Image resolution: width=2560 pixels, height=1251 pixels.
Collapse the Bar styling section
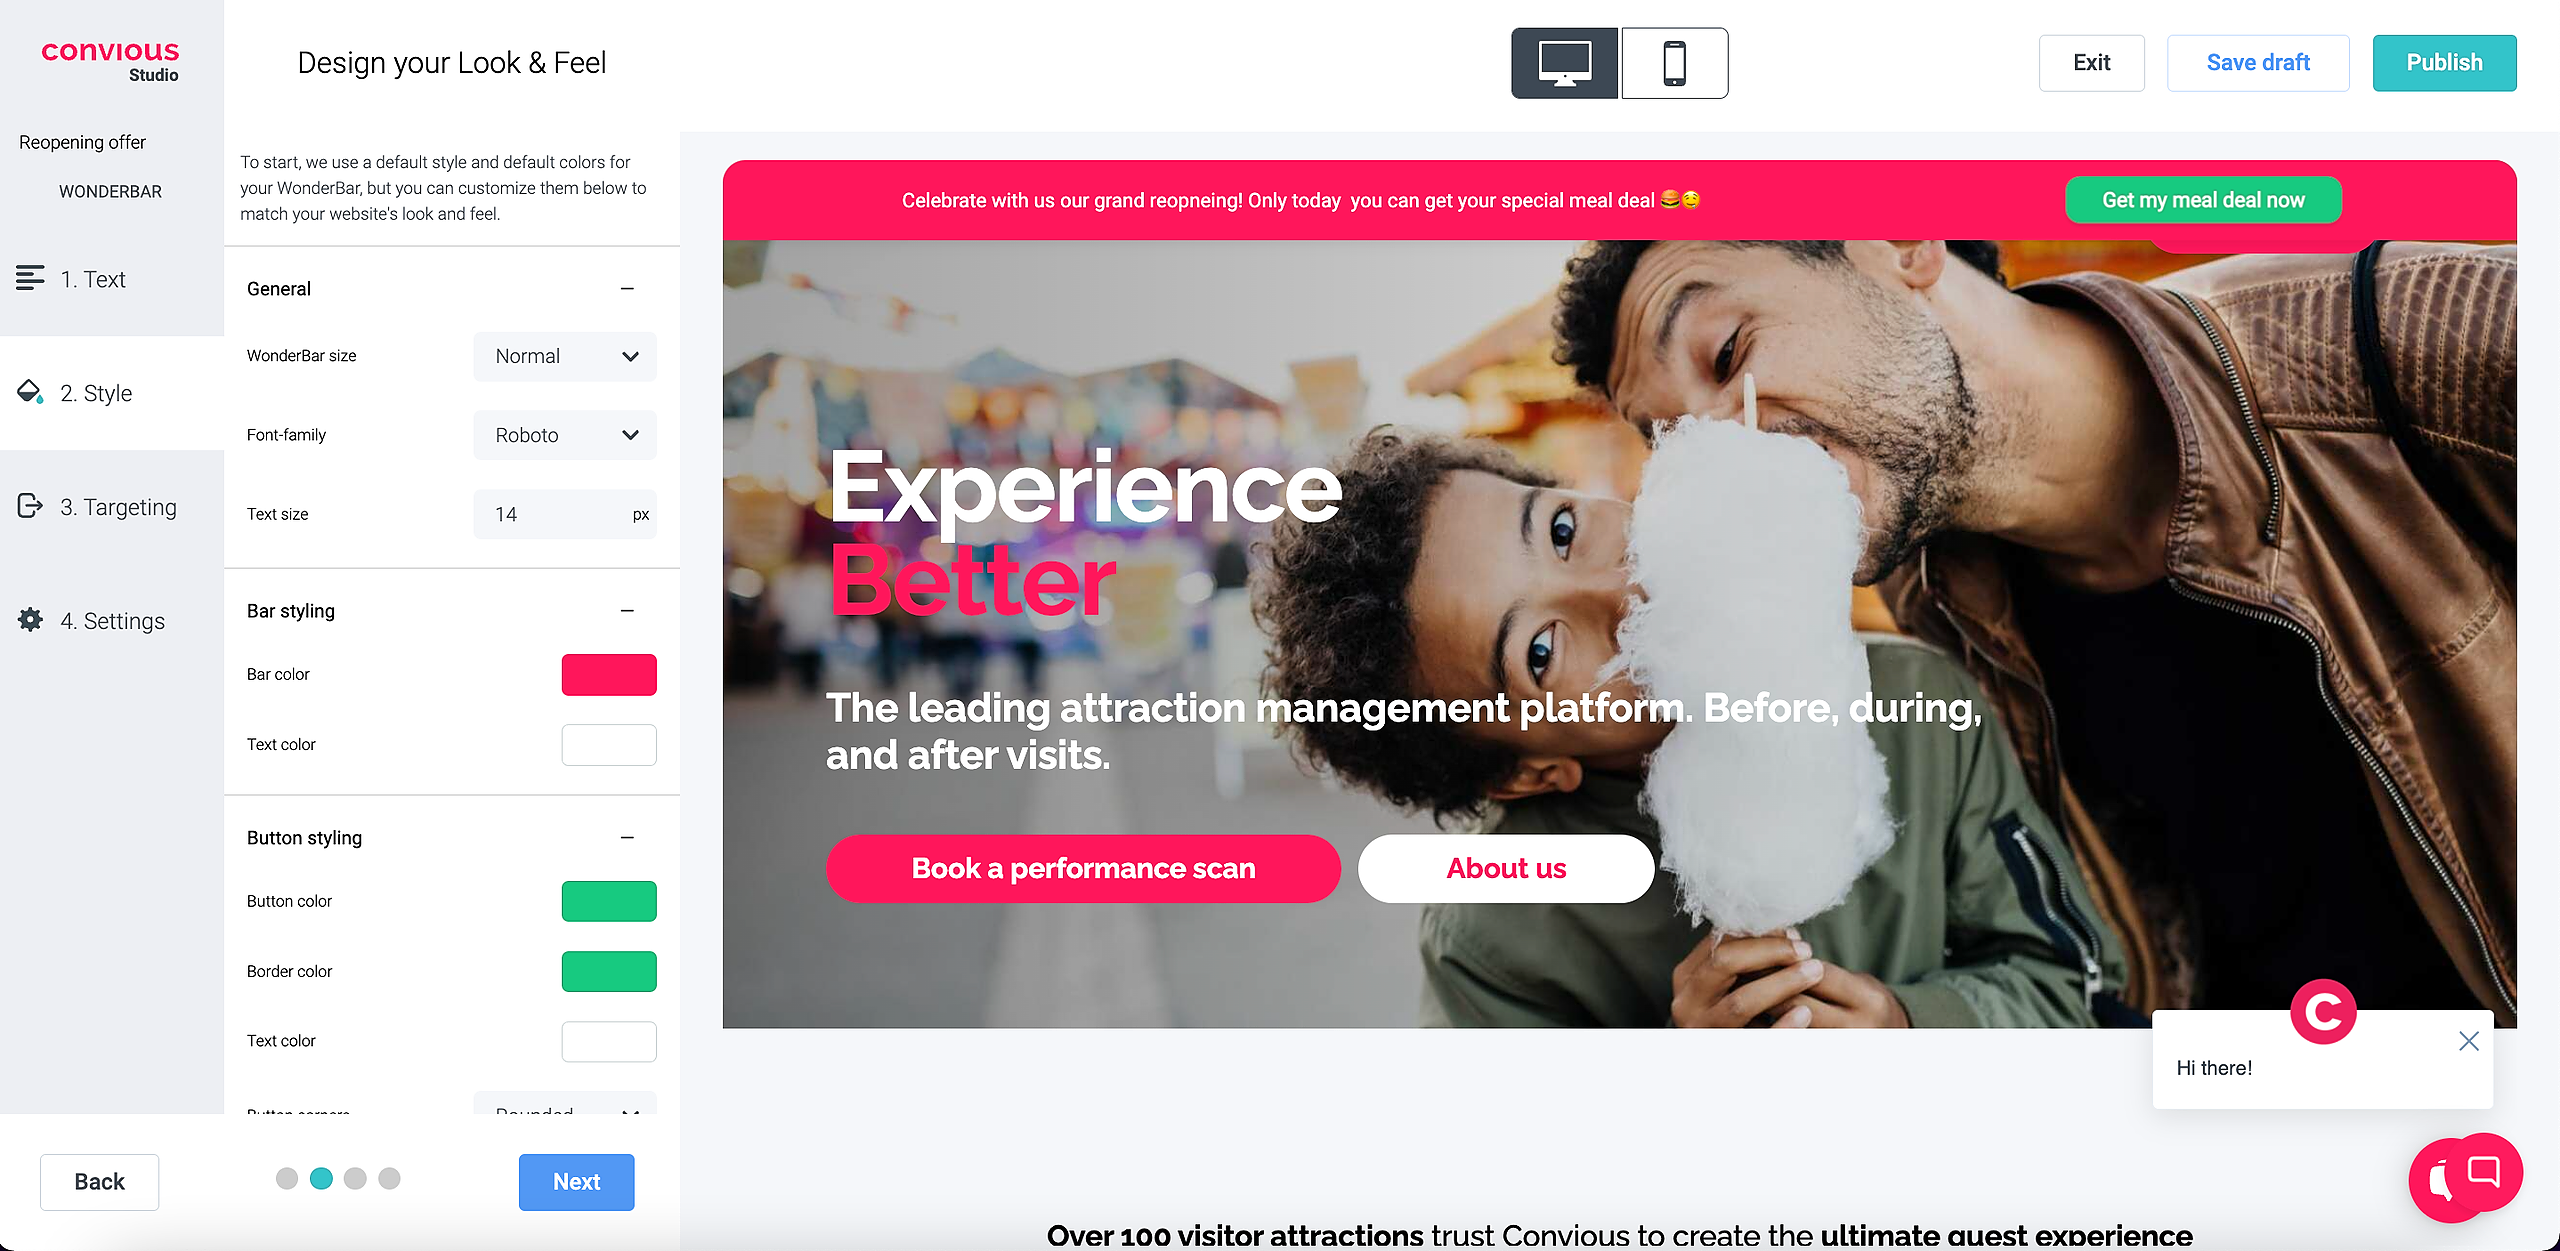point(627,611)
